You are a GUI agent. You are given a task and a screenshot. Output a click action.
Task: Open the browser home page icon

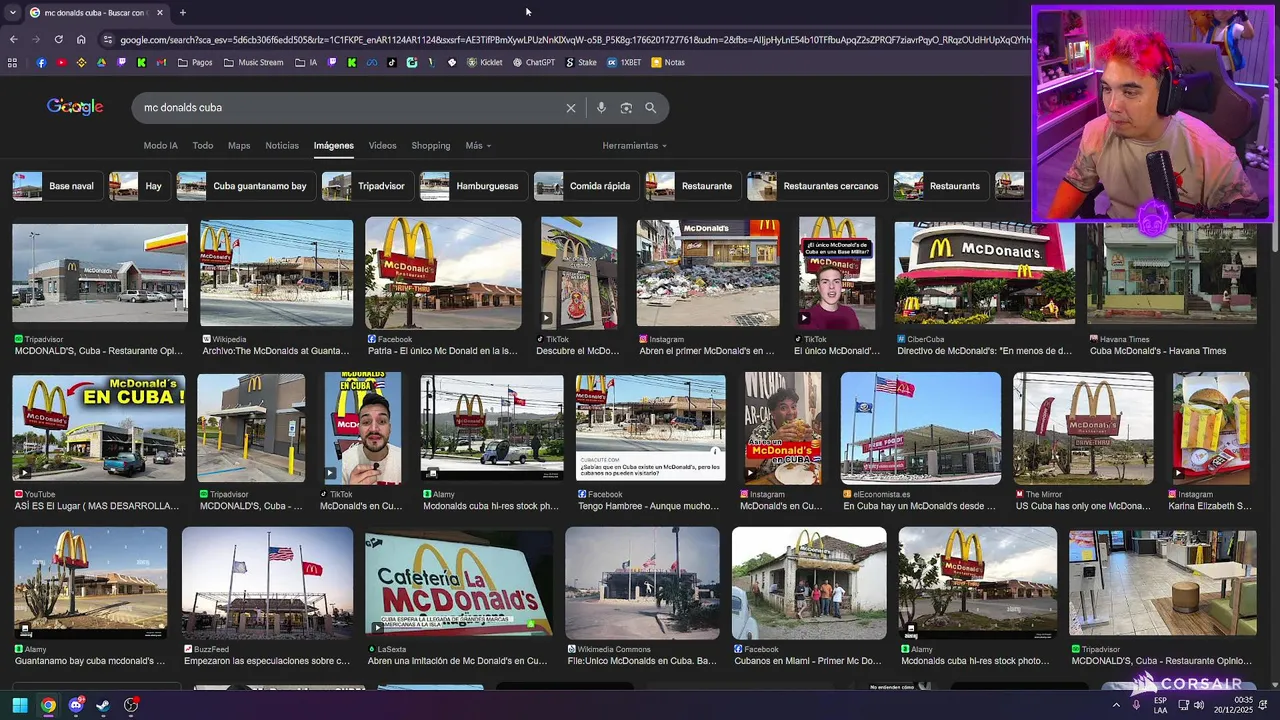[81, 40]
